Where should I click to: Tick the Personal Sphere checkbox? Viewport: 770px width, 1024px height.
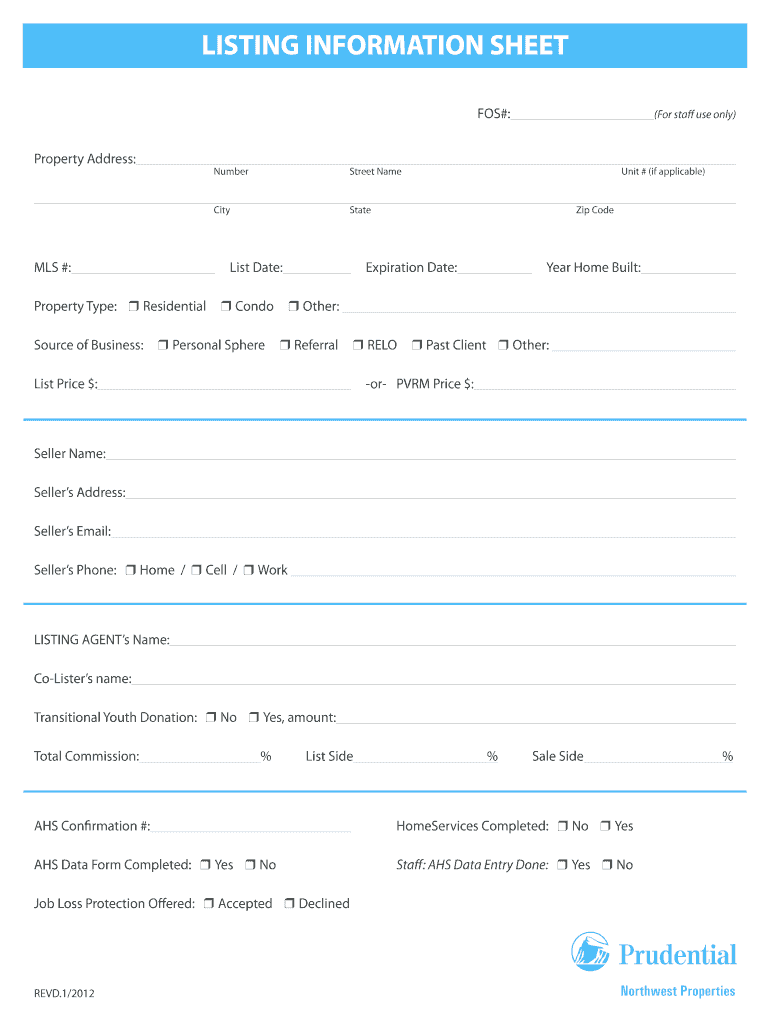pos(163,346)
